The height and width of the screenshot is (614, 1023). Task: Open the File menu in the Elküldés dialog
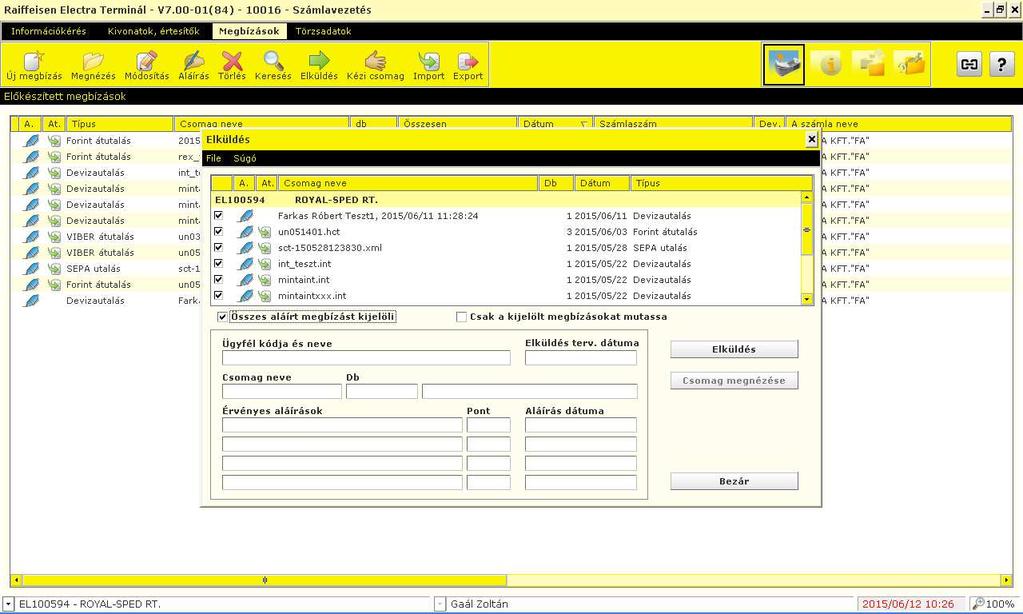coord(213,159)
